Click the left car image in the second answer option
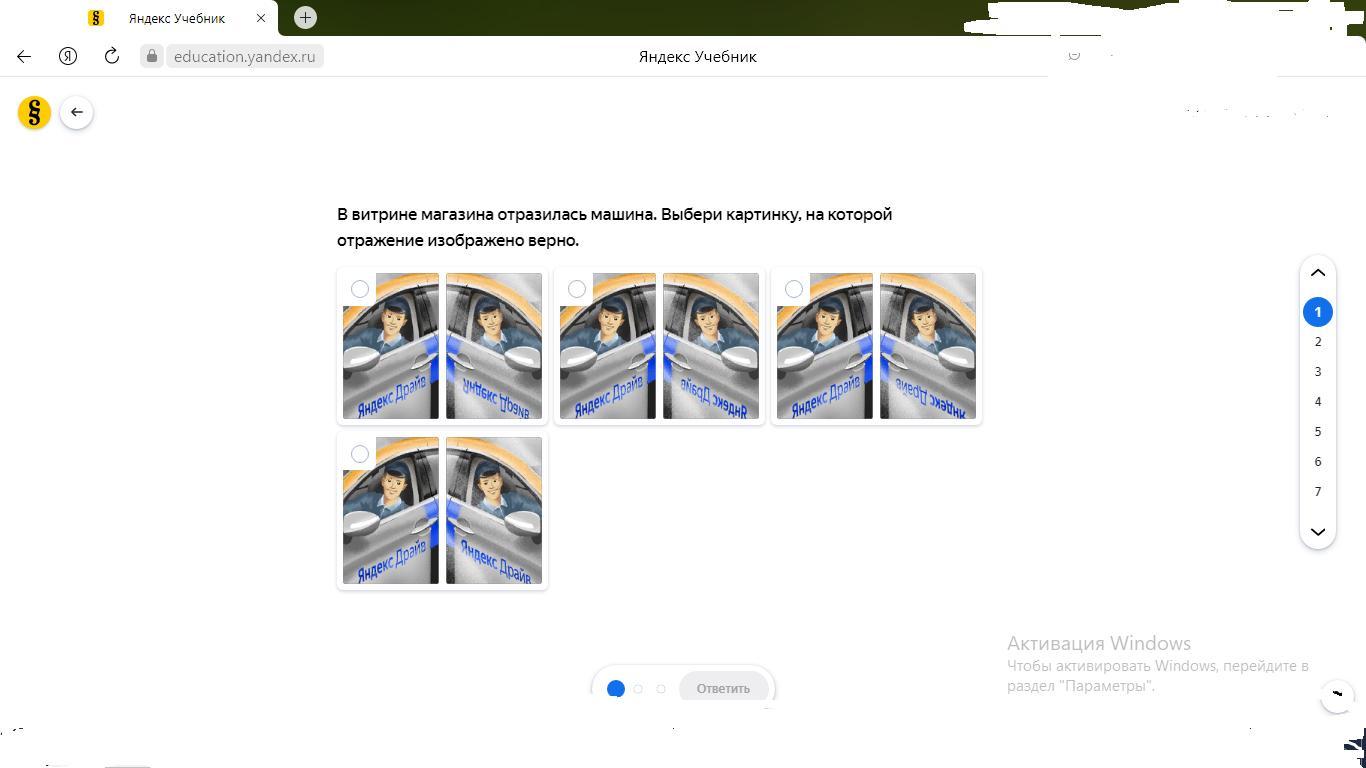The height and width of the screenshot is (768, 1366). [608, 346]
